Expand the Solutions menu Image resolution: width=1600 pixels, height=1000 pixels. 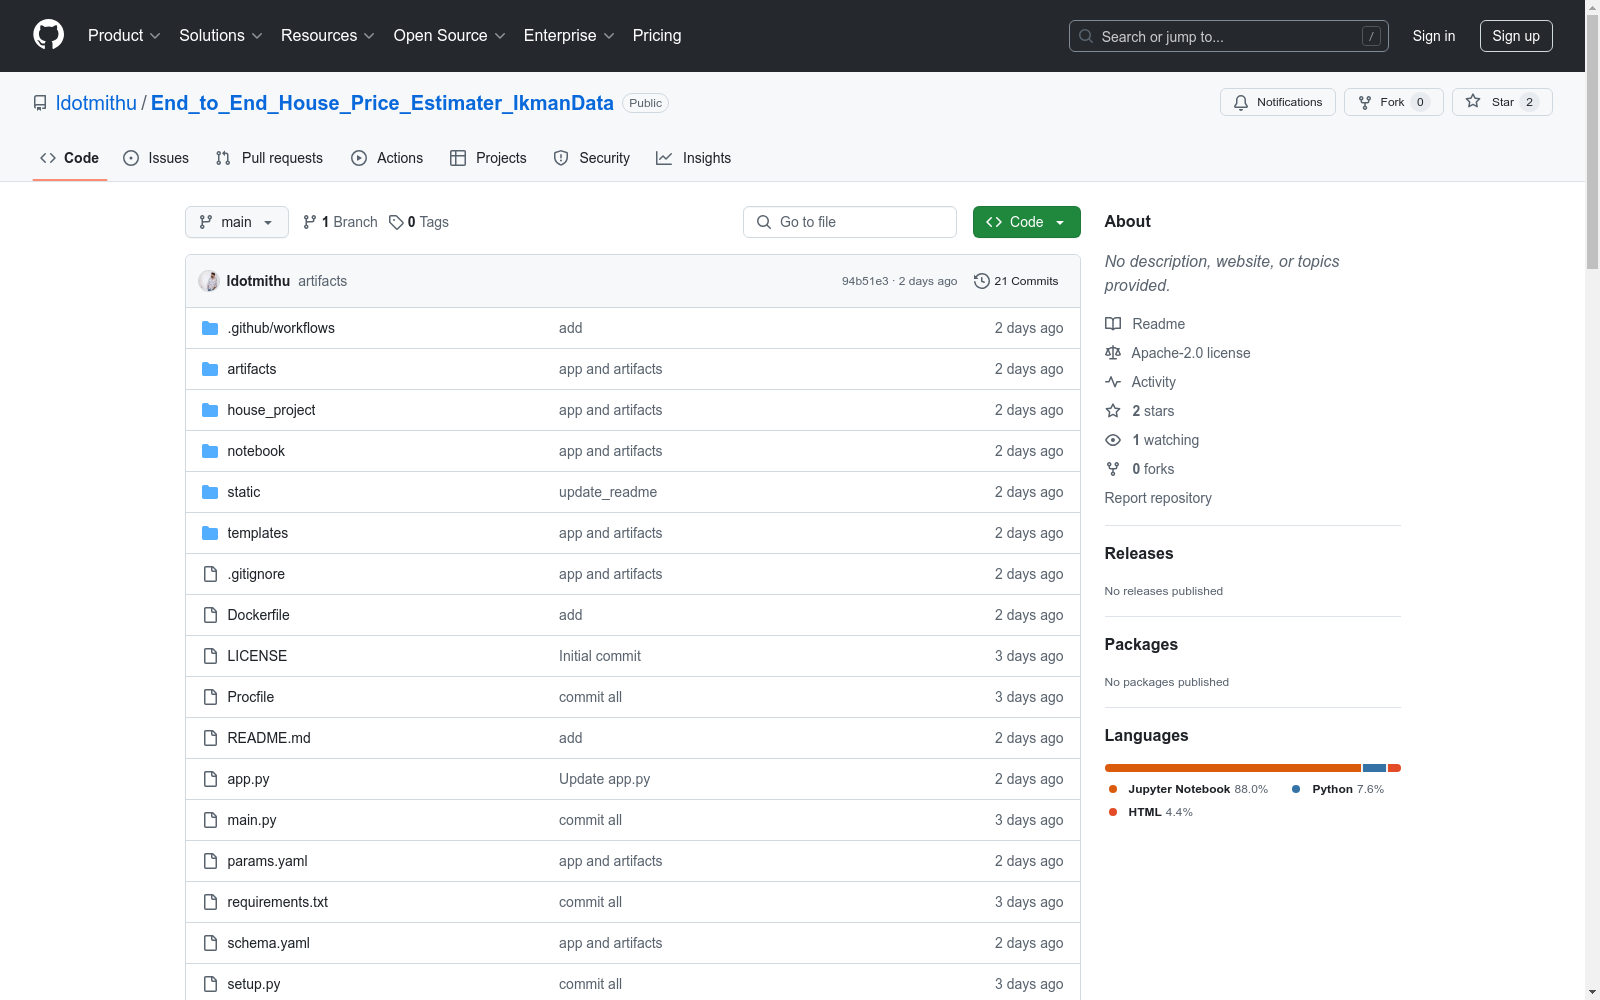click(x=221, y=36)
